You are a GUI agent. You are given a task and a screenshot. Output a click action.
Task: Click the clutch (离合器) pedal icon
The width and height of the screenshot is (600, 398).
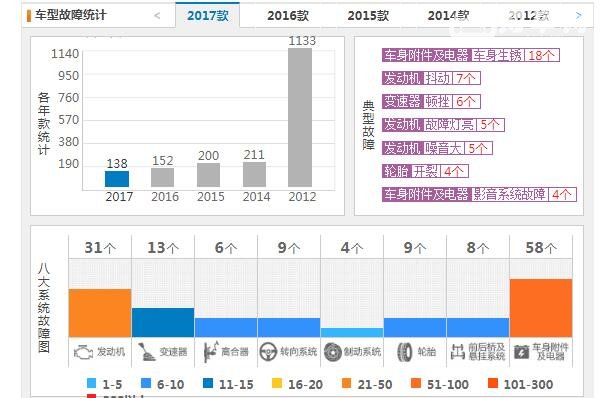click(x=211, y=352)
